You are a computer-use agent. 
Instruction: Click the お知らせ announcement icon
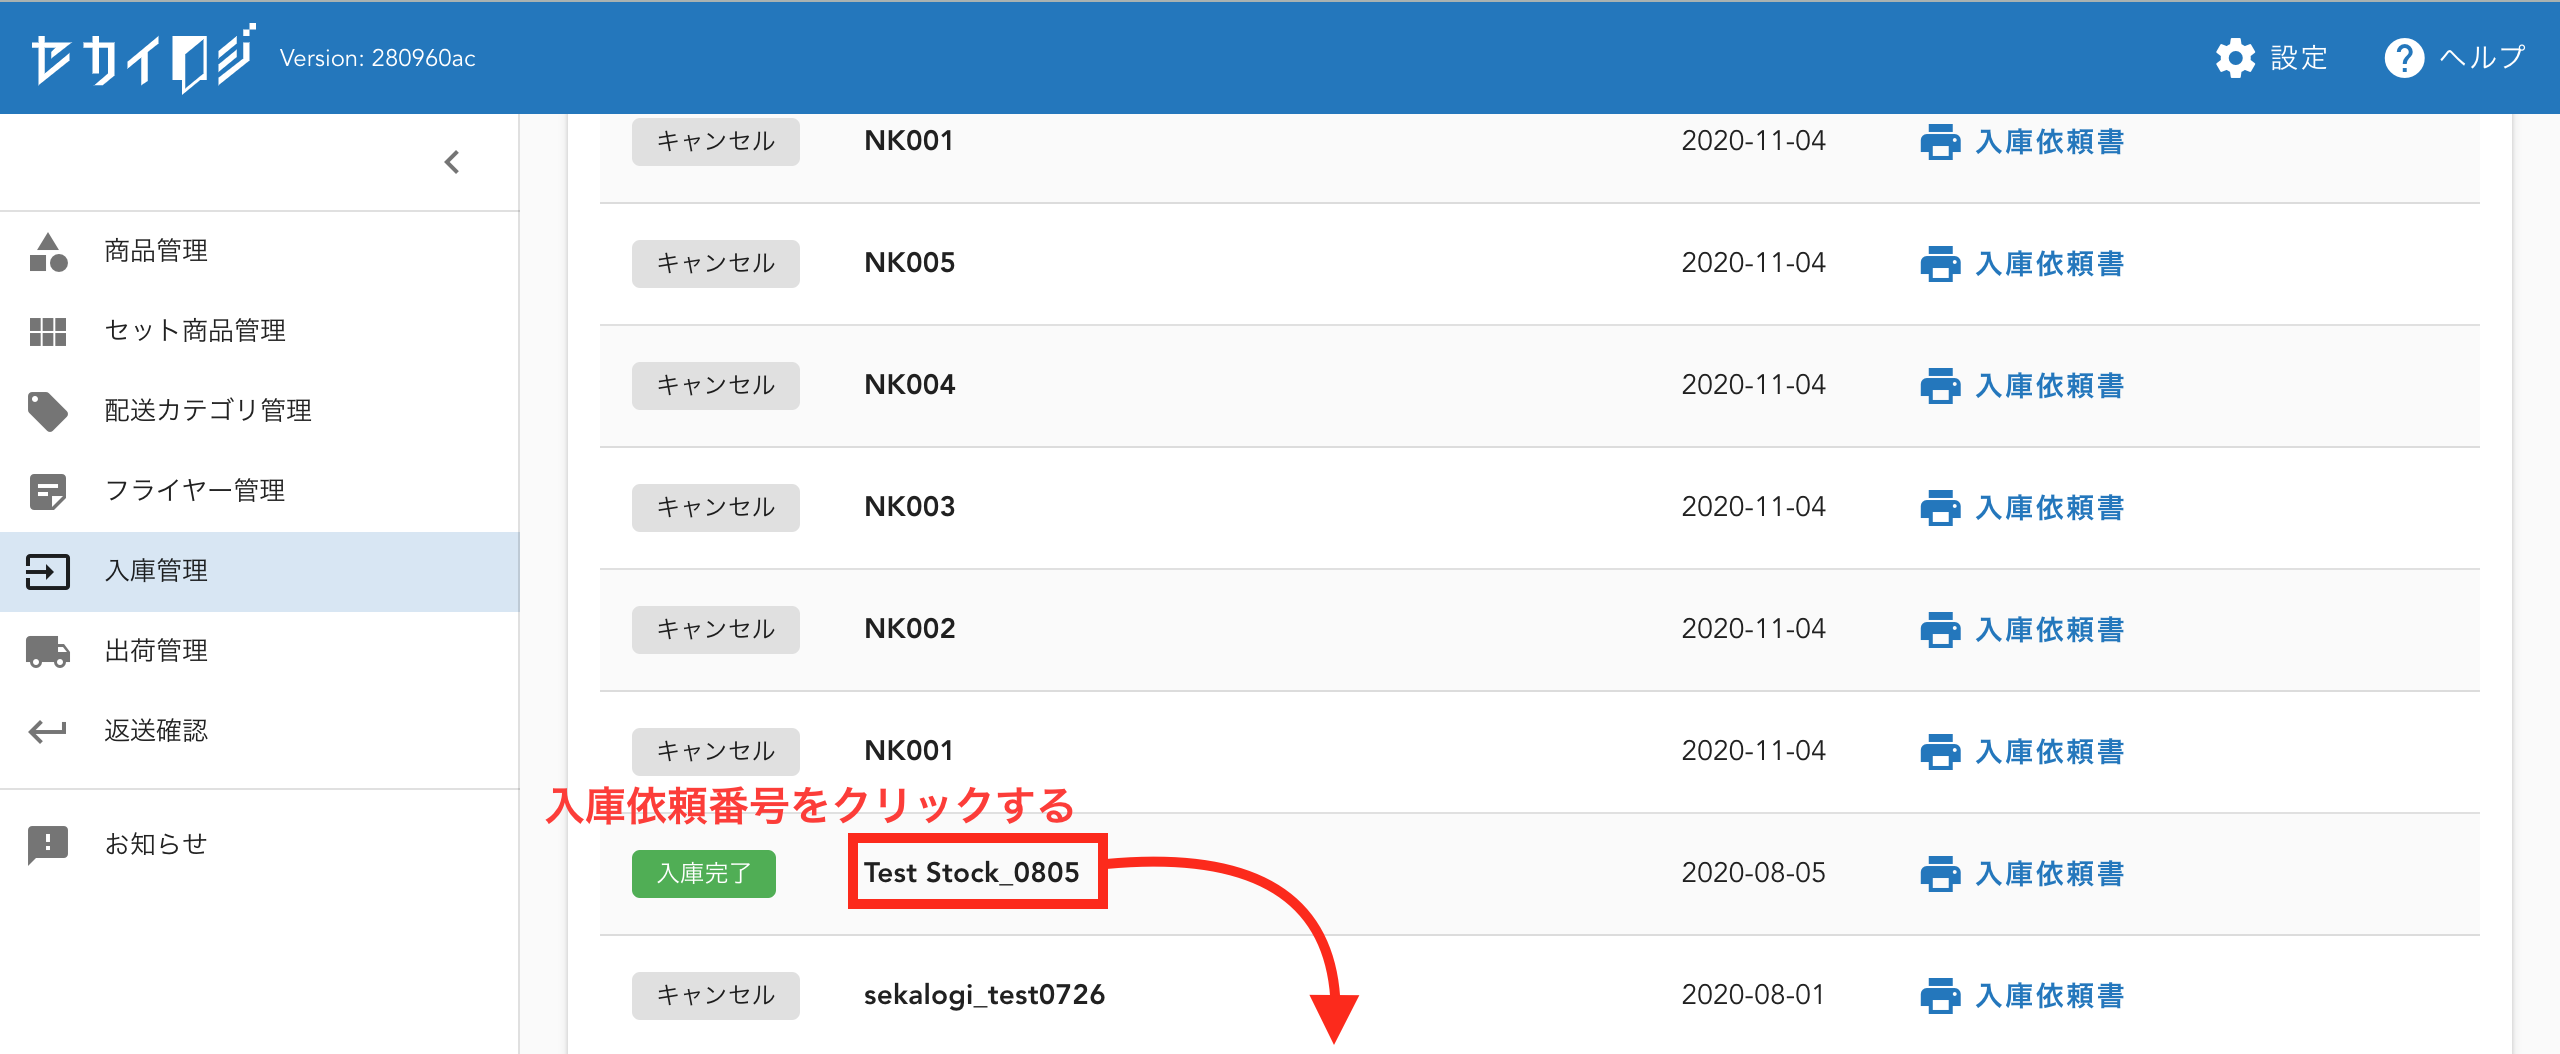point(48,845)
